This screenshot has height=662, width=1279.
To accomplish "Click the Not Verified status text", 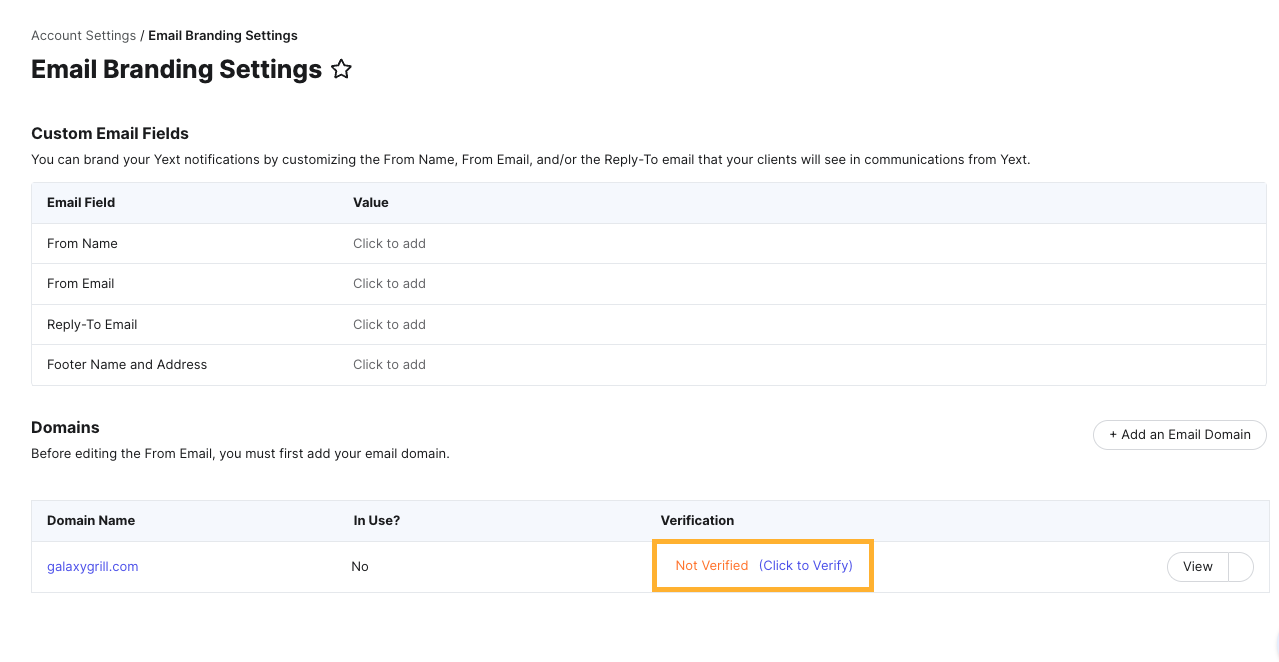I will [x=711, y=565].
